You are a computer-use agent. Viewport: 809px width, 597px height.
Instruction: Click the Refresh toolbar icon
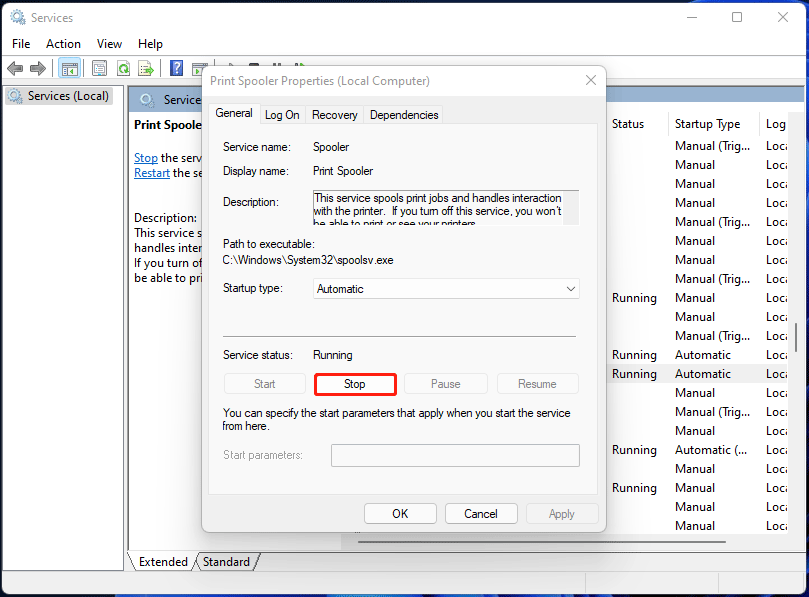122,68
